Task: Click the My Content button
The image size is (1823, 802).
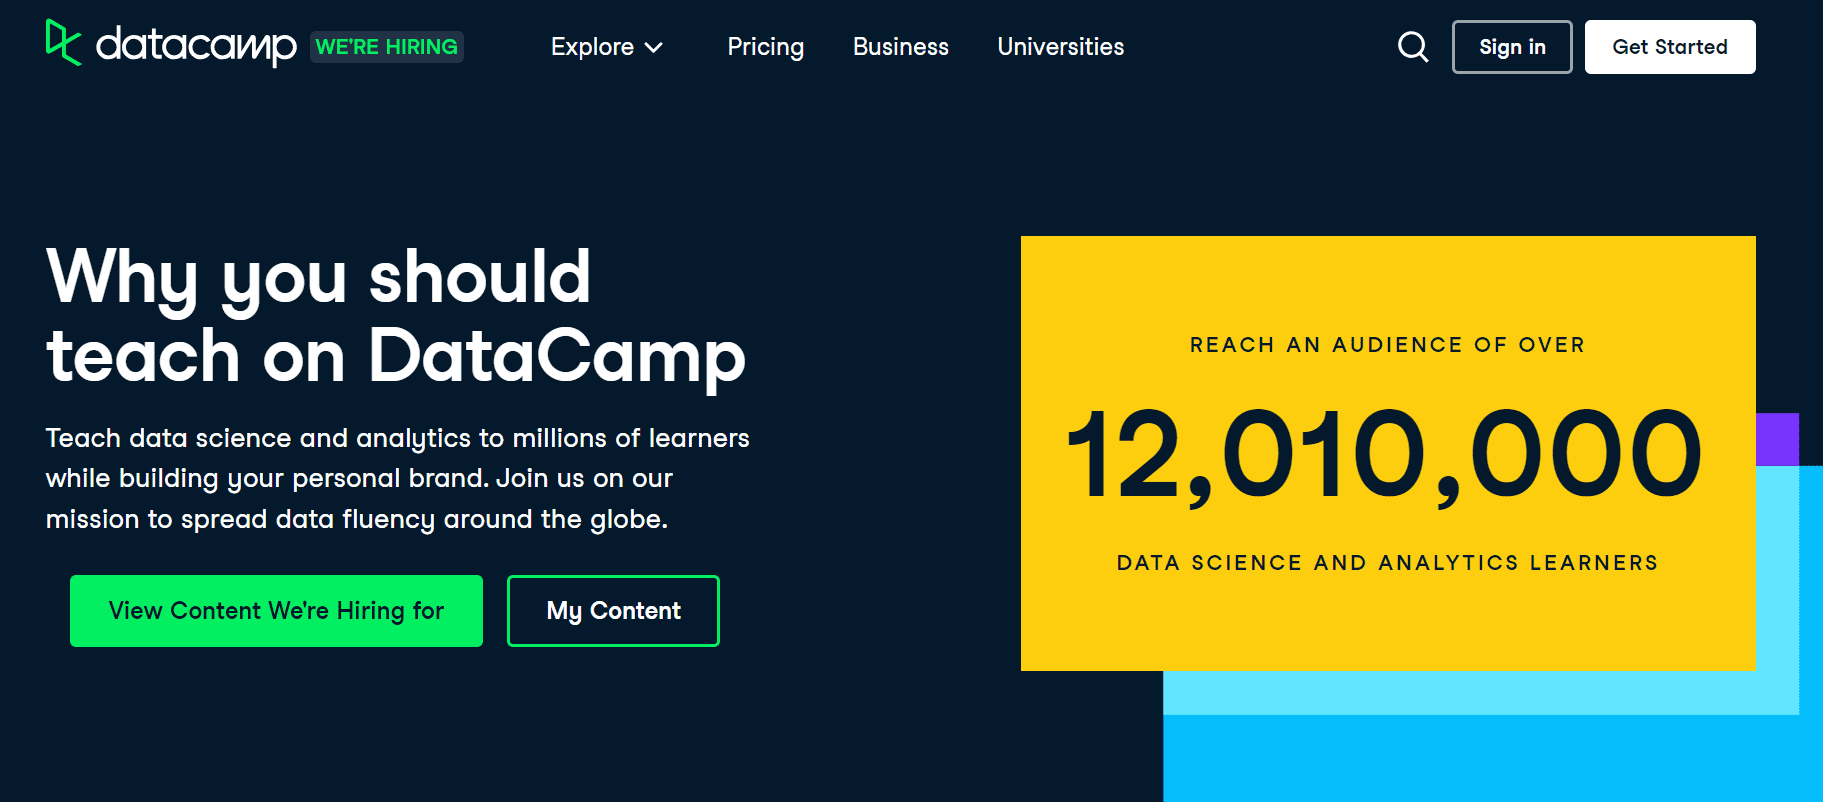Action: point(613,611)
